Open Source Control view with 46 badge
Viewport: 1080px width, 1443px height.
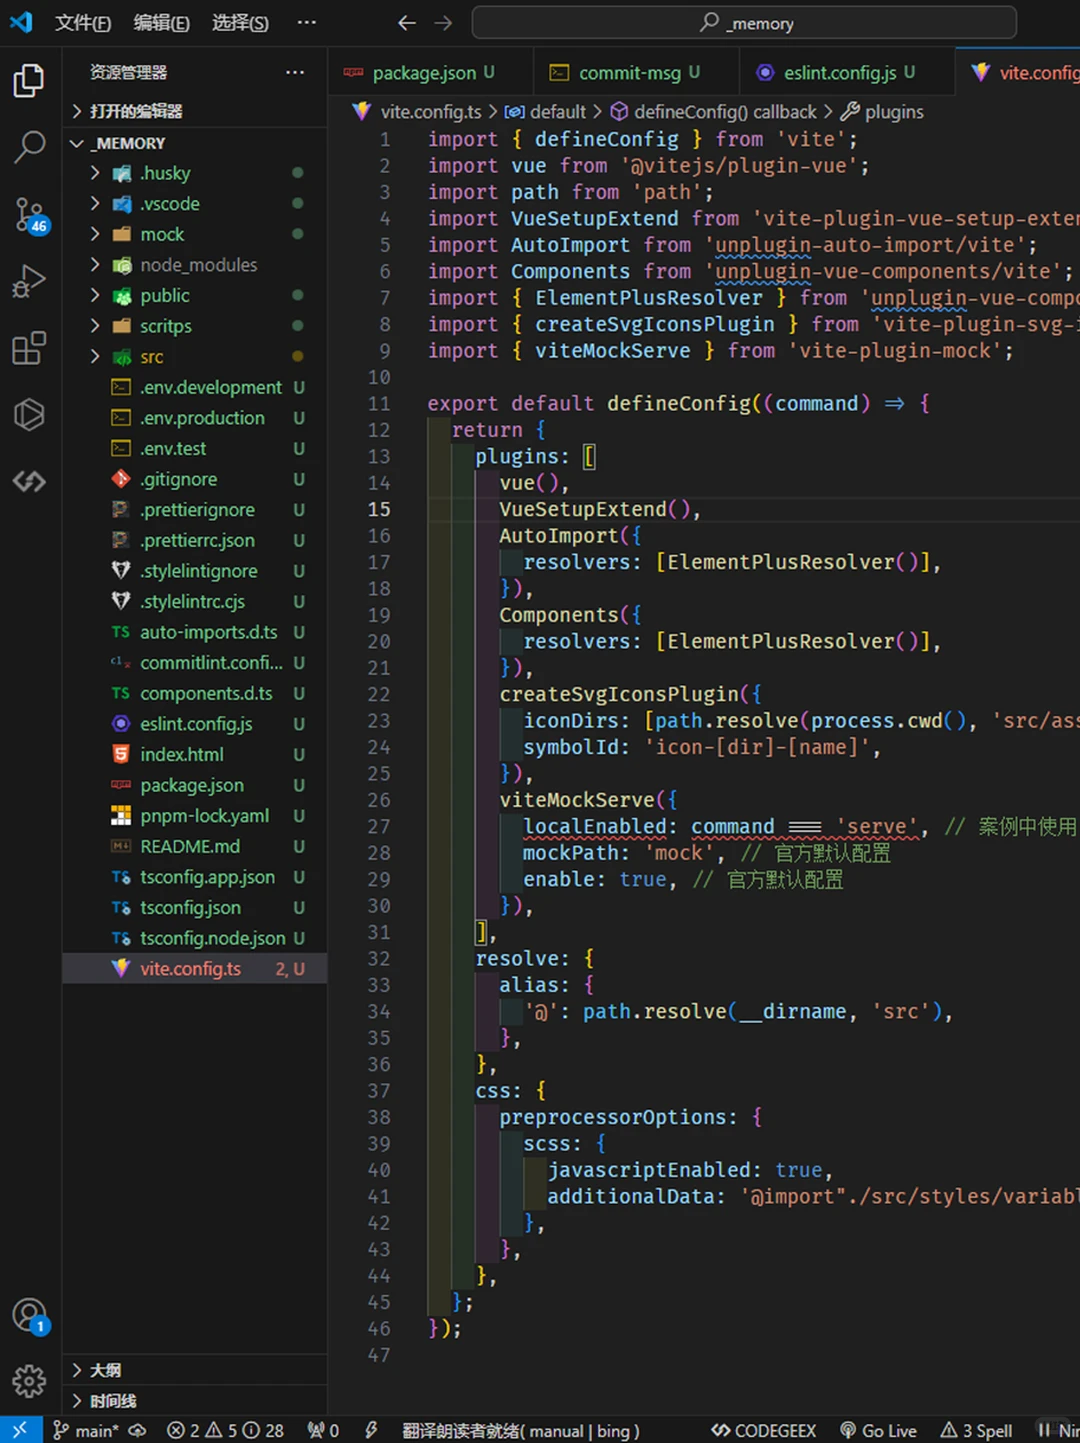point(29,214)
